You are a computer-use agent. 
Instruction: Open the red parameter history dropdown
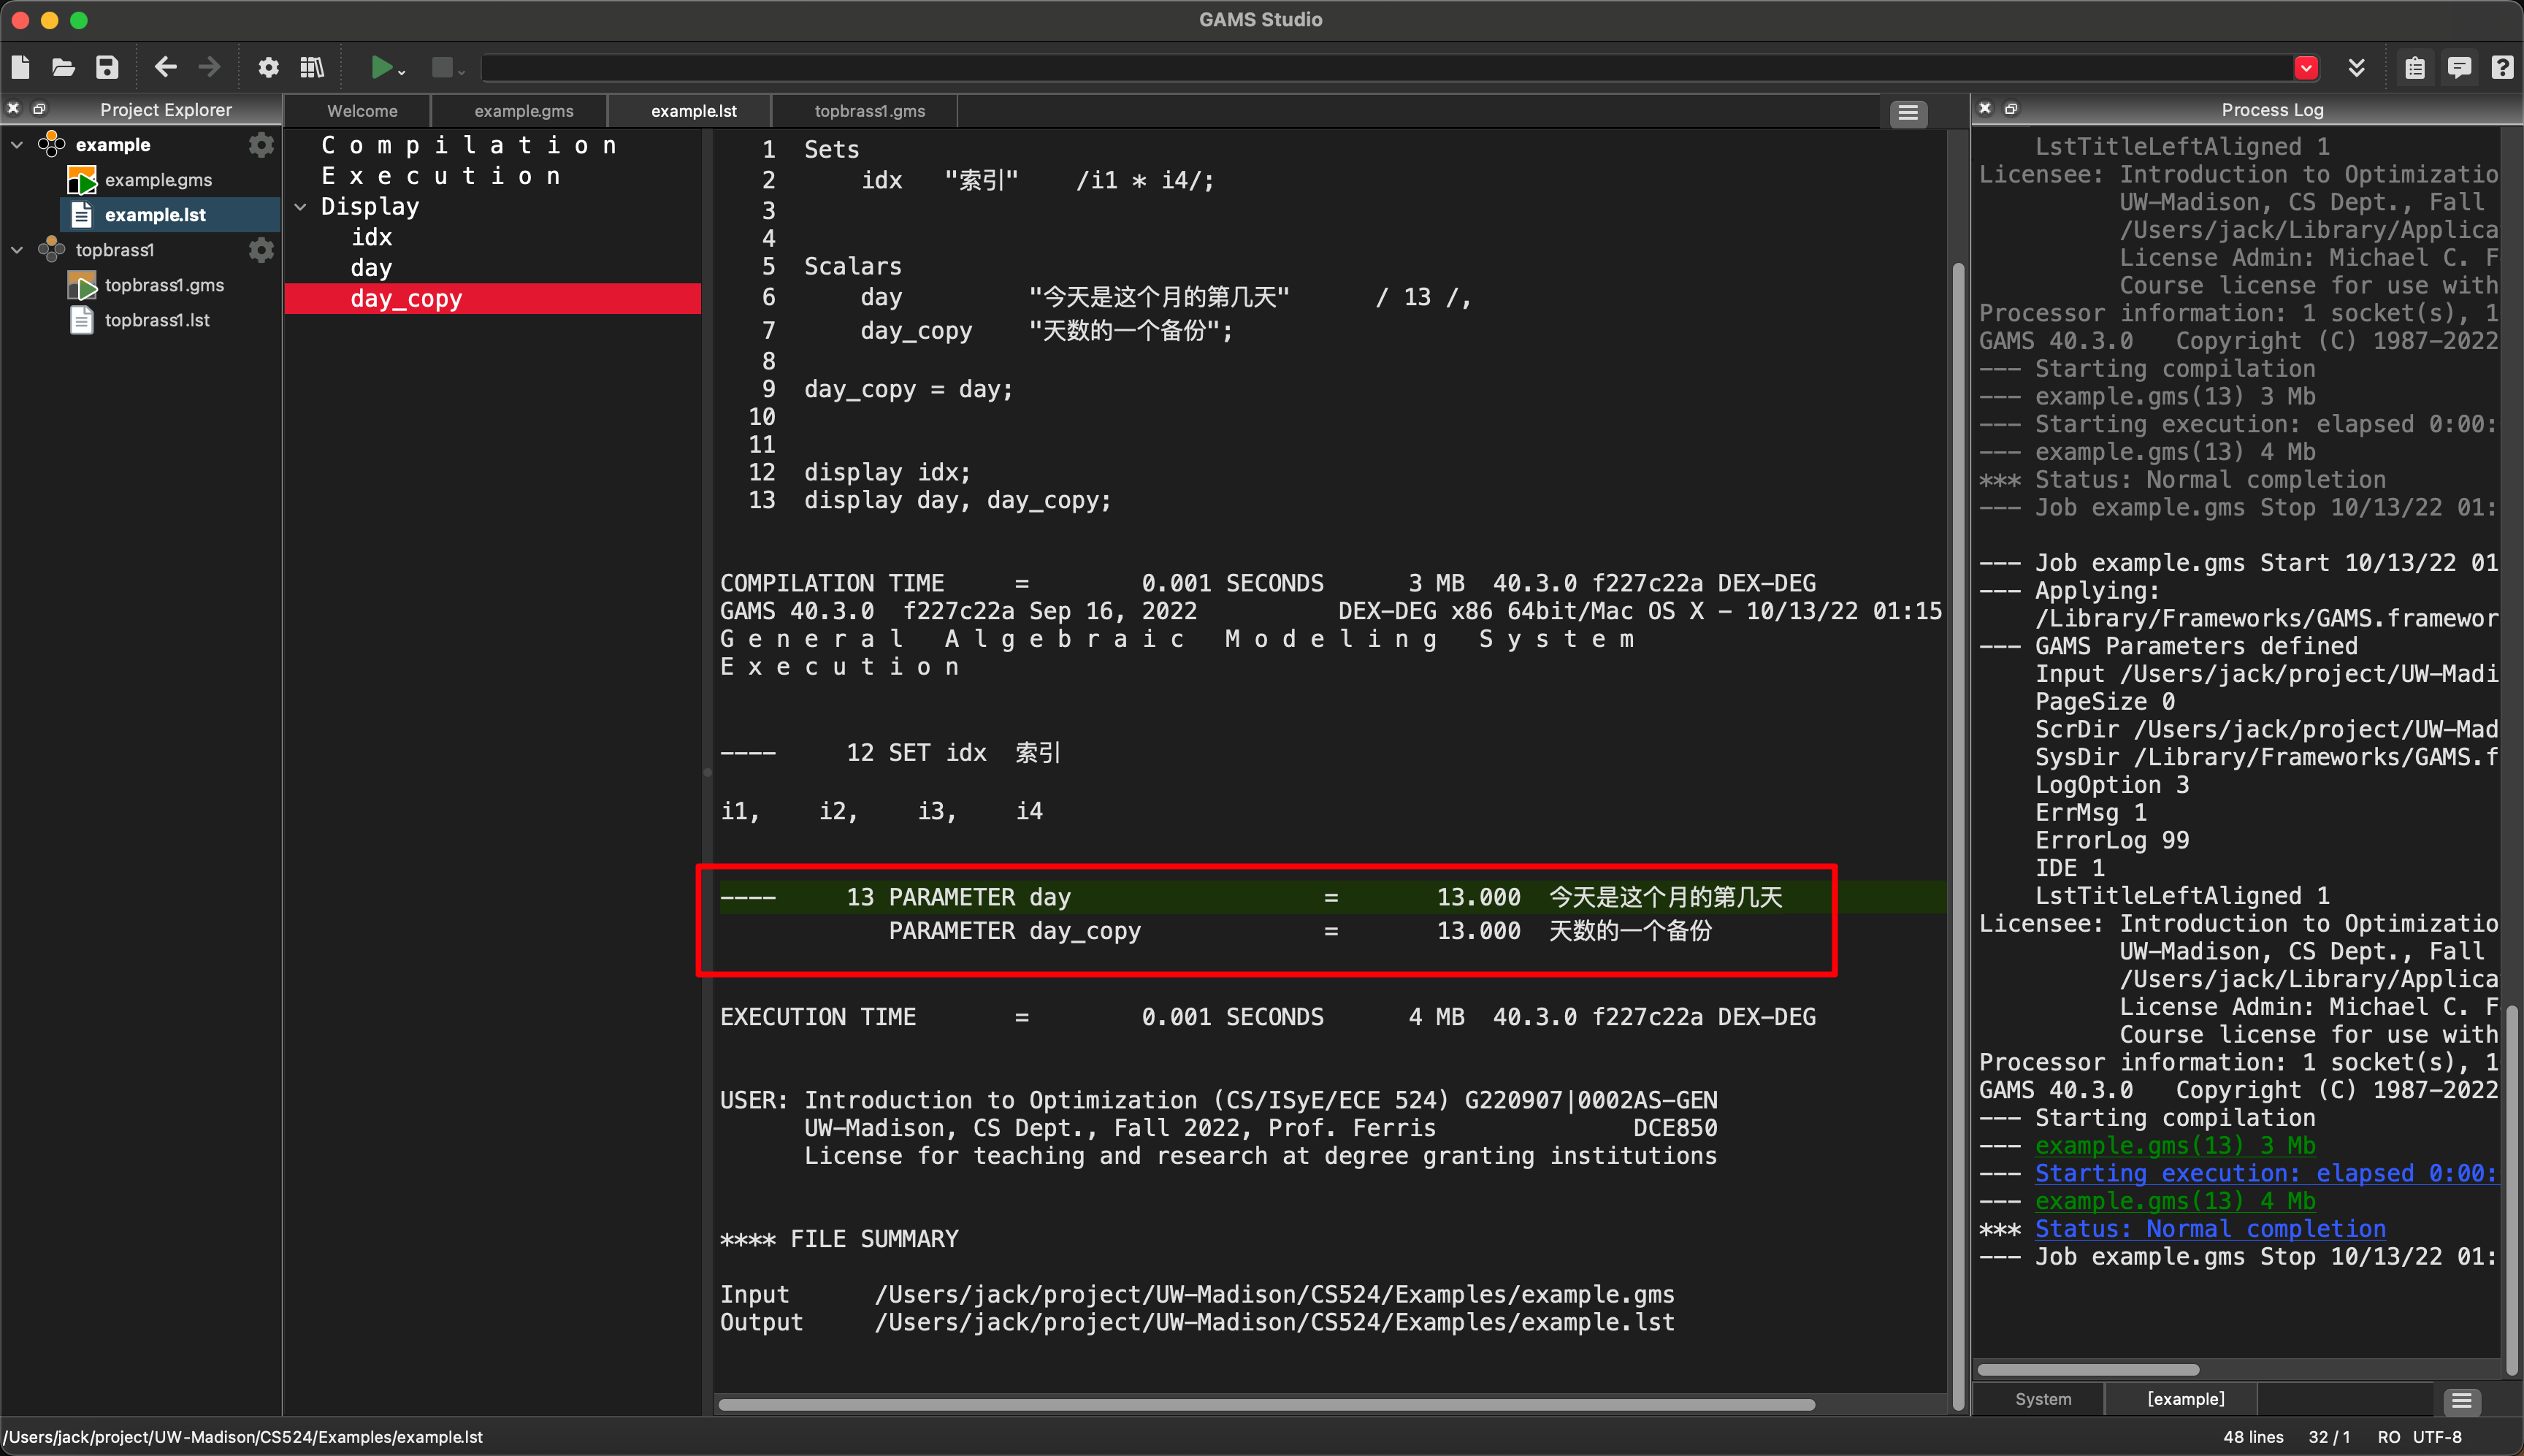tap(2306, 67)
